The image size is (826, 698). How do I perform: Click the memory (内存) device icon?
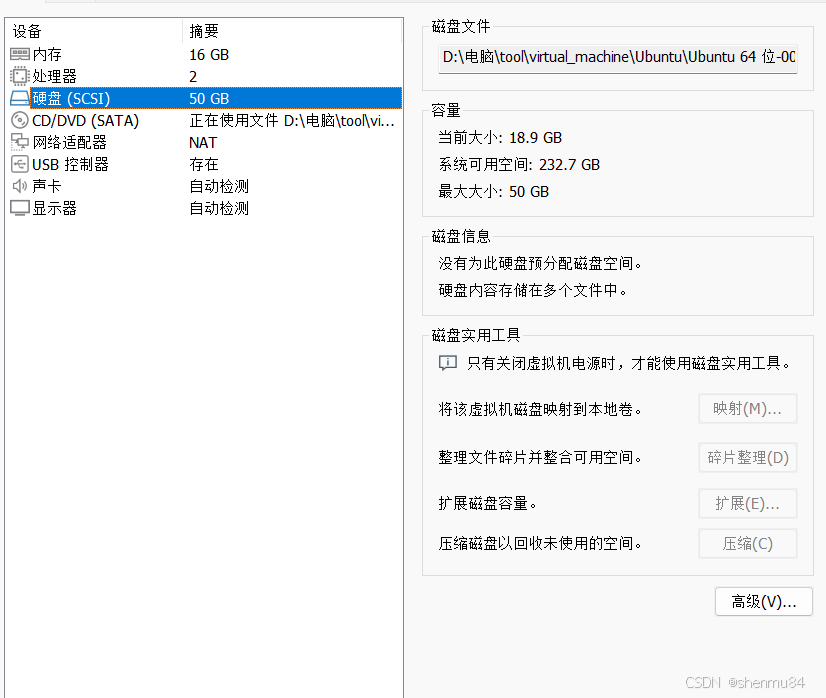tap(19, 55)
